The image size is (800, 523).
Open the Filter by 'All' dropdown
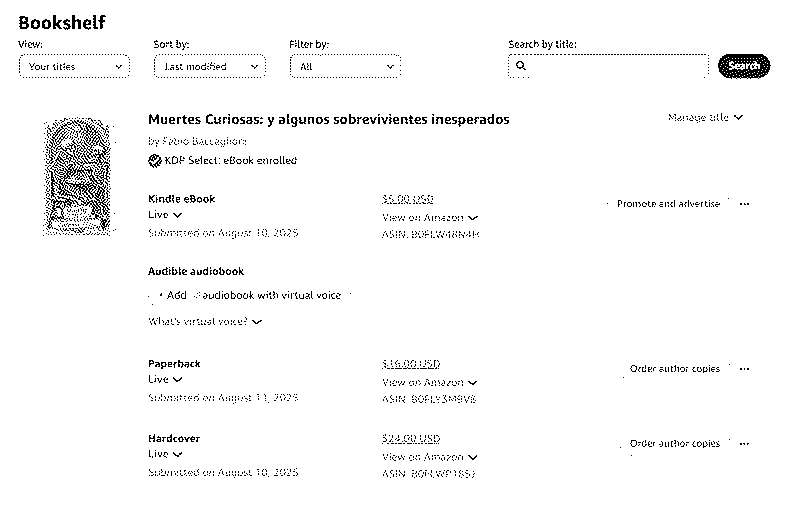click(345, 67)
